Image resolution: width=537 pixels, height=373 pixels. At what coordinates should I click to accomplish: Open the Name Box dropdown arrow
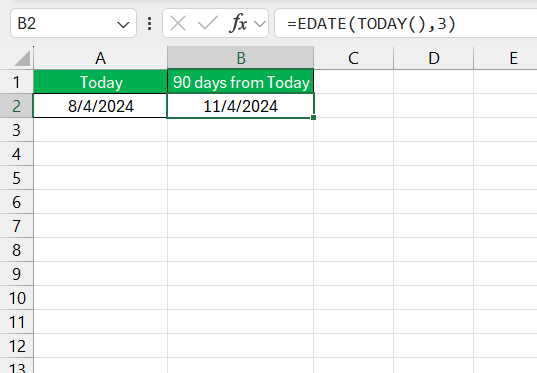coord(123,25)
